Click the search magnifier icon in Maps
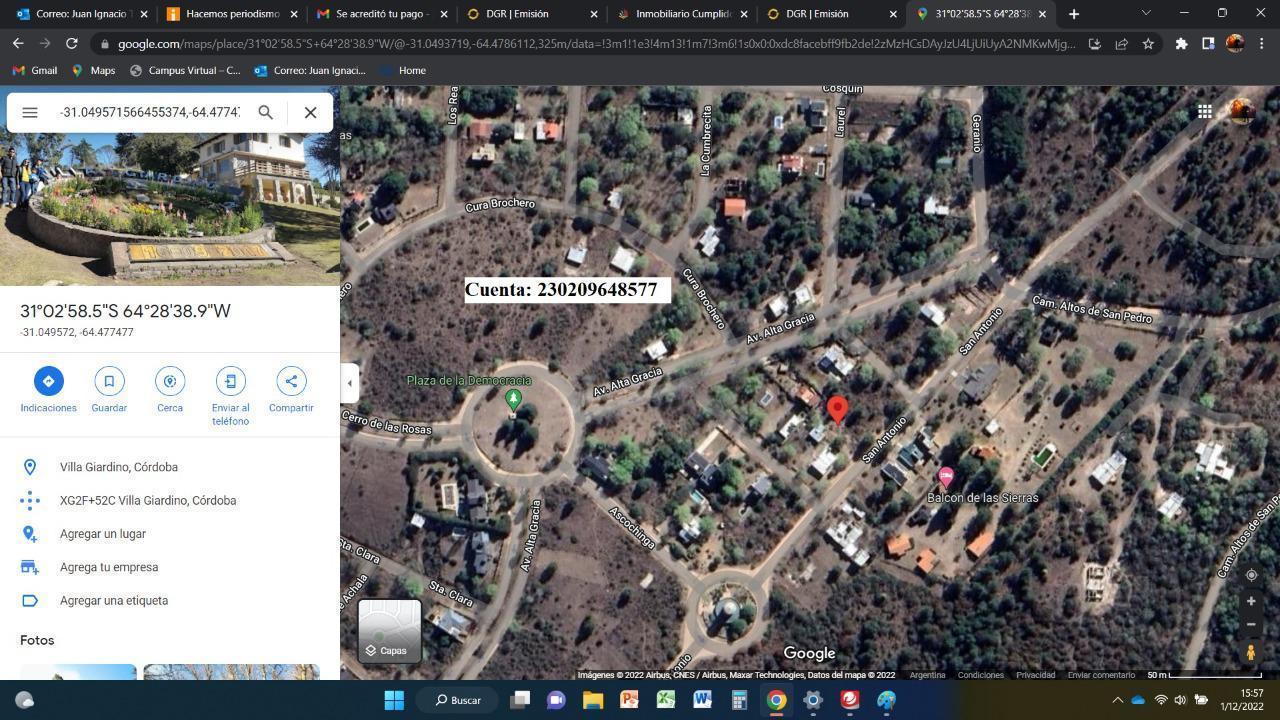This screenshot has width=1280, height=720. pyautogui.click(x=265, y=112)
